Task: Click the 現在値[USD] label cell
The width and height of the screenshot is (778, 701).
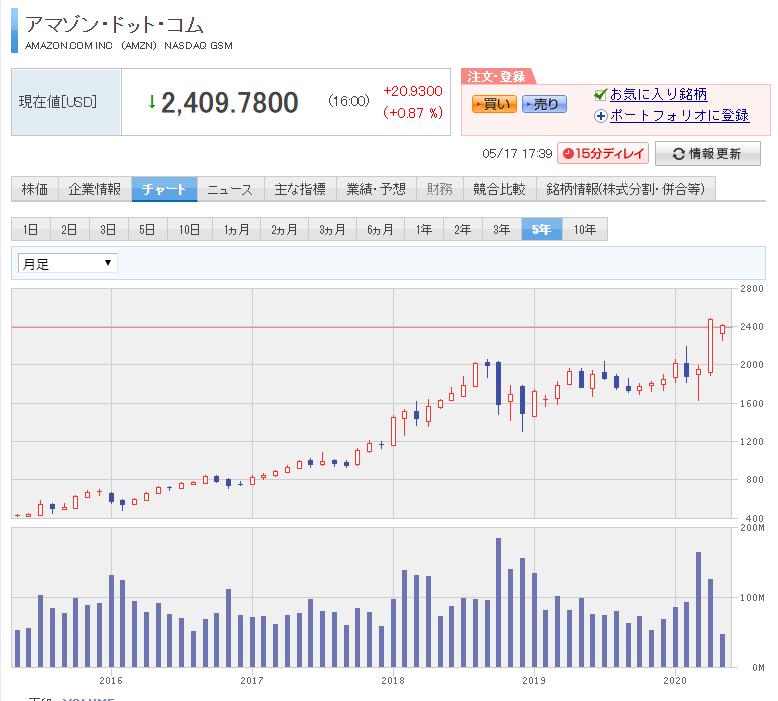Action: [66, 102]
